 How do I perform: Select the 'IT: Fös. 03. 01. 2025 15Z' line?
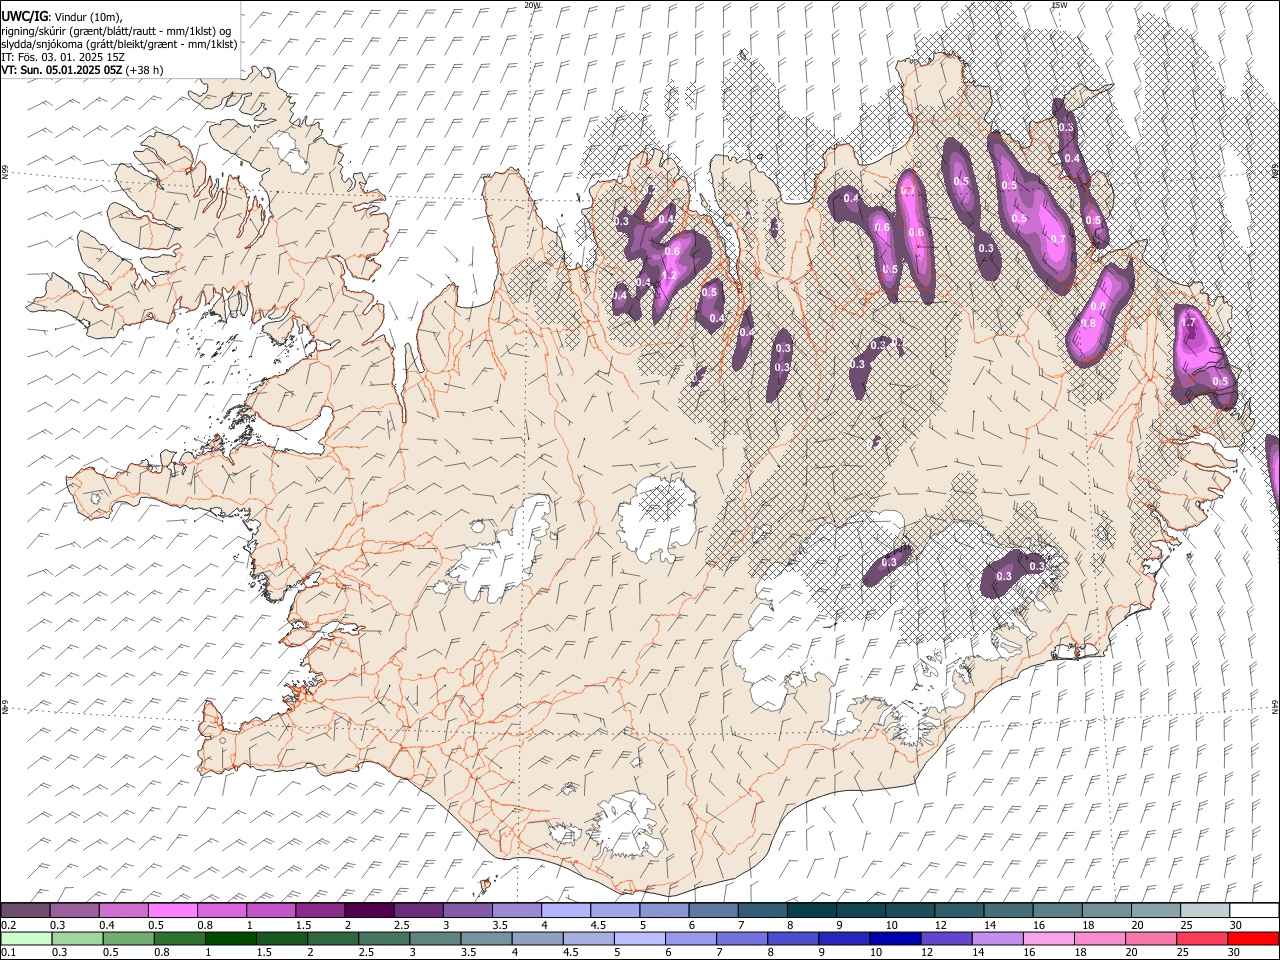[x=63, y=57]
